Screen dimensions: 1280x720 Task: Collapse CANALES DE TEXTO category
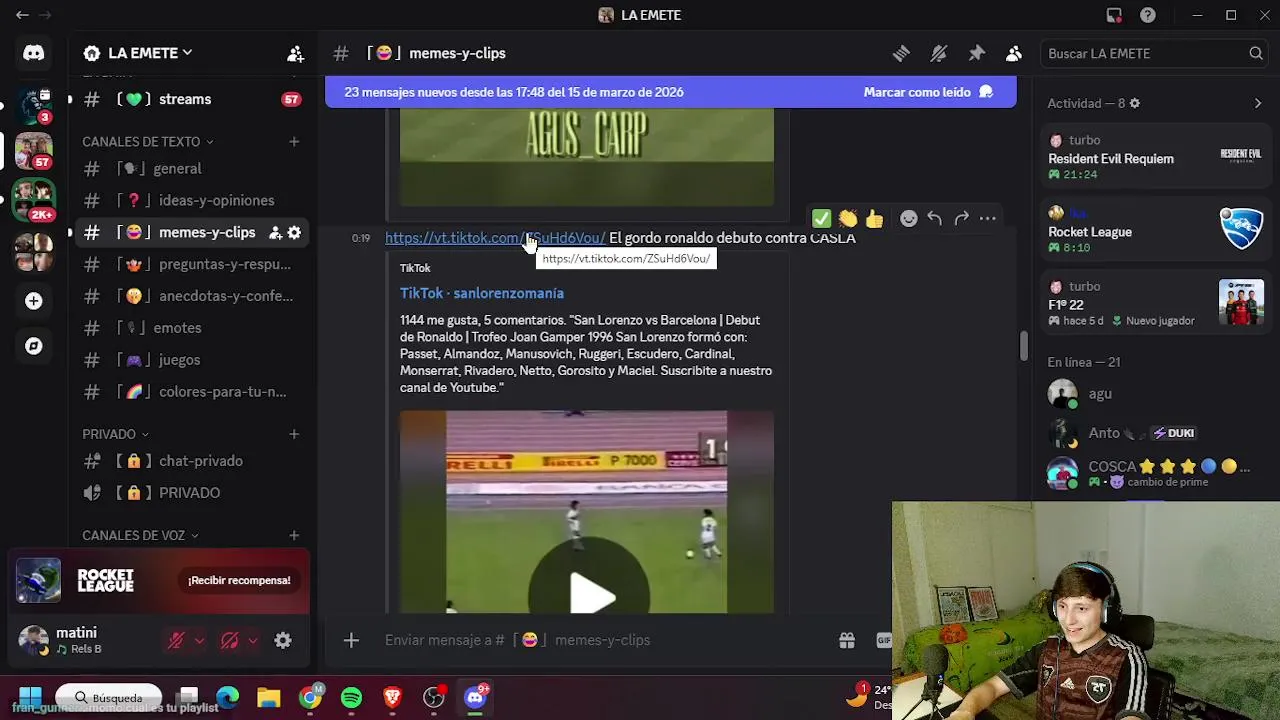click(x=148, y=142)
